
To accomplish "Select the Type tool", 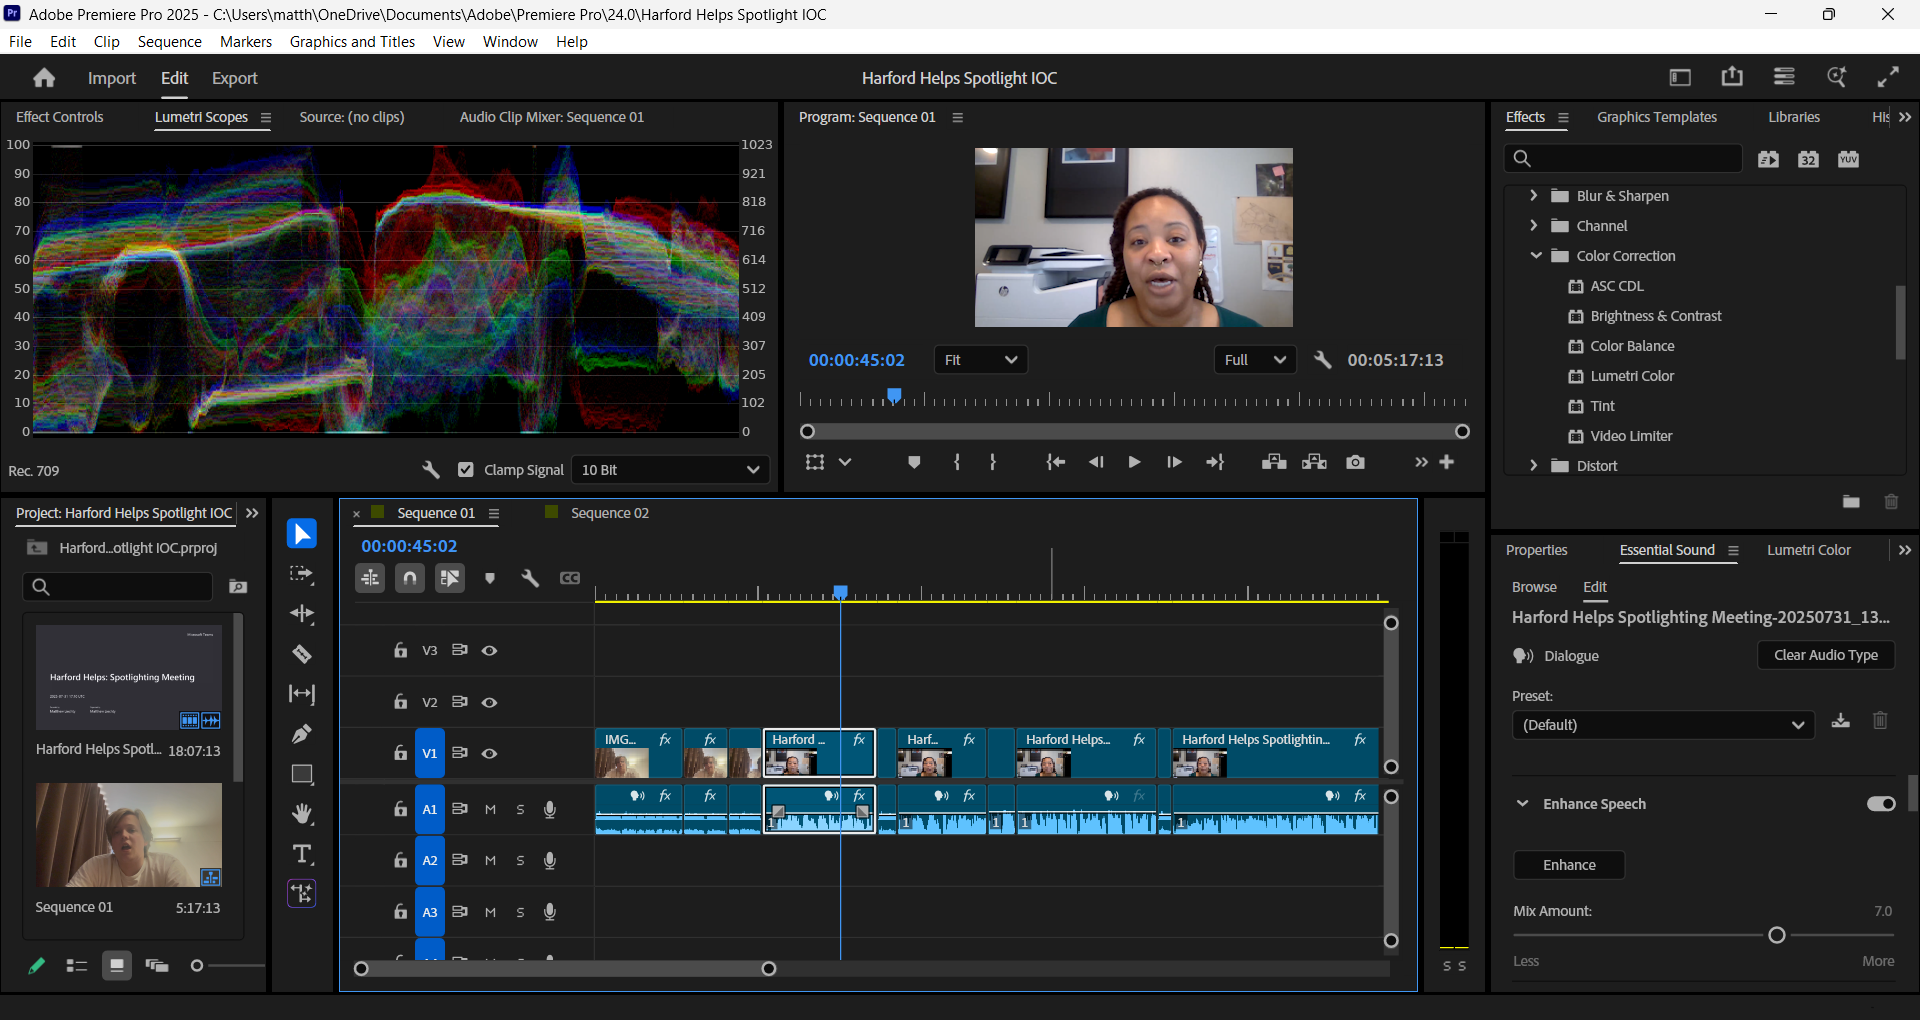I will (x=301, y=854).
